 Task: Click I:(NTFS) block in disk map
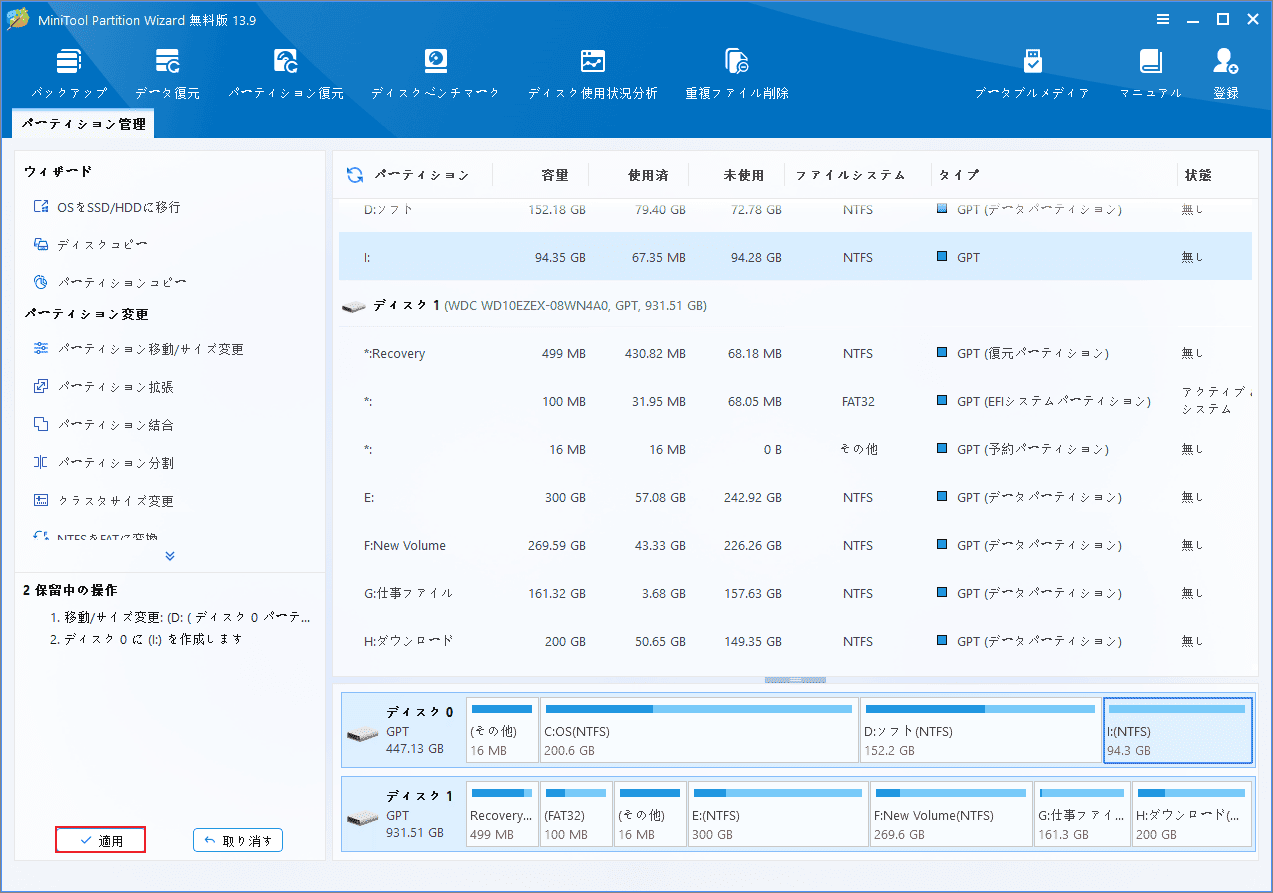click(x=1178, y=730)
